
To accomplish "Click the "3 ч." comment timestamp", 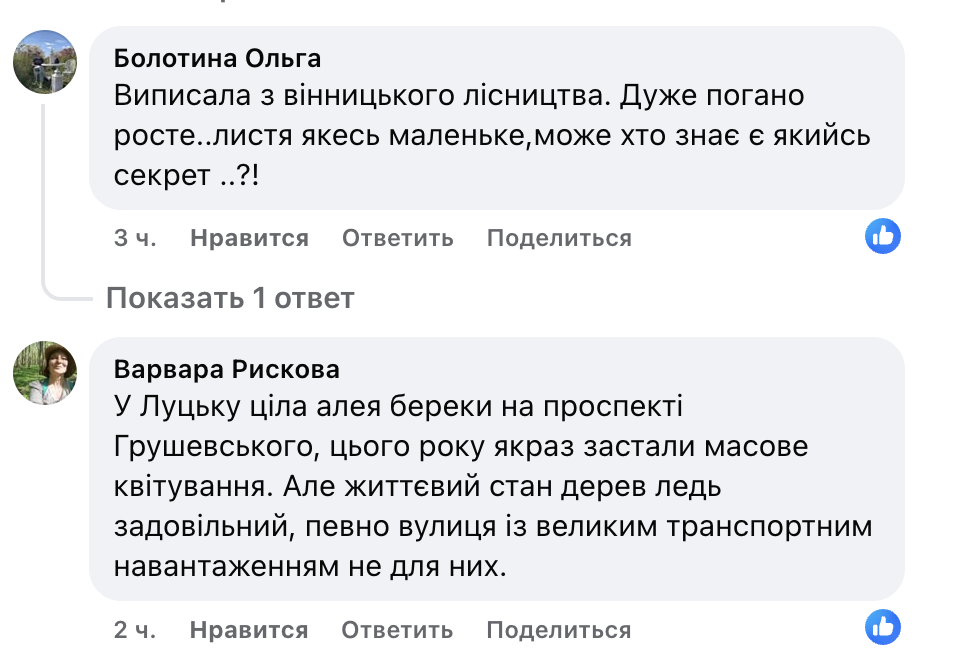I will pos(135,238).
